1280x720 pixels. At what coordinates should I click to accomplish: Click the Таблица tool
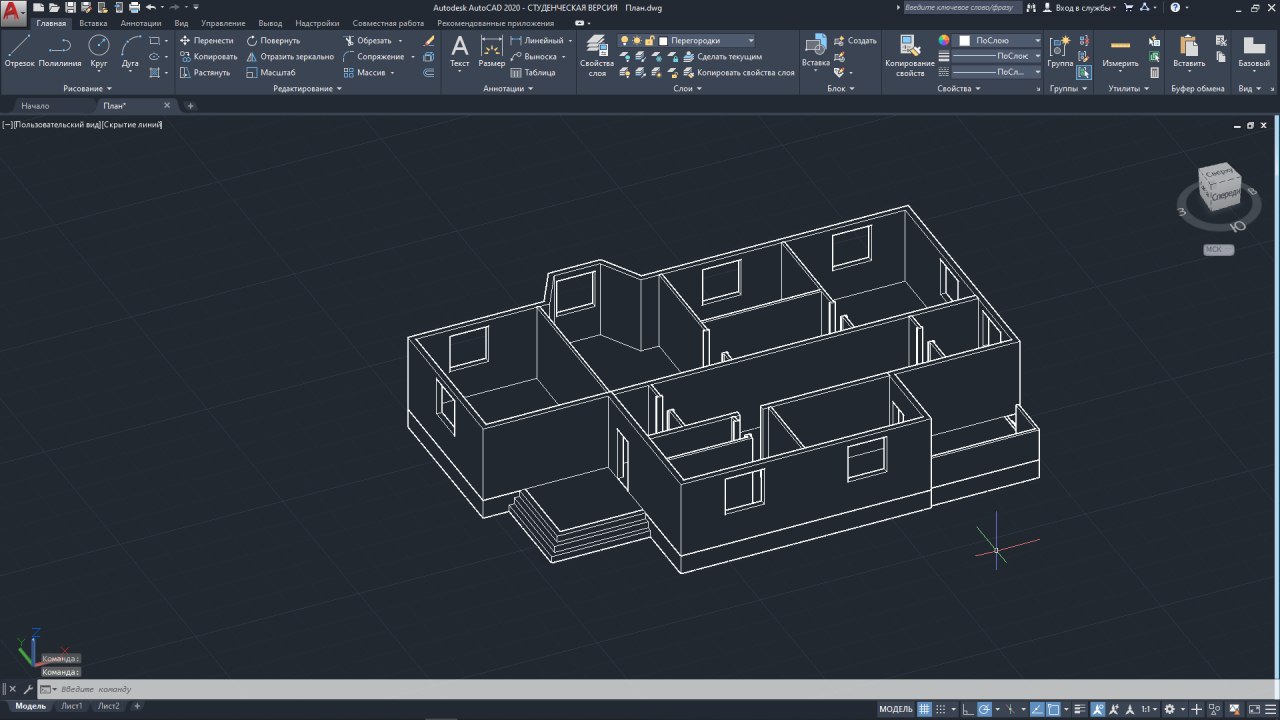[532, 73]
